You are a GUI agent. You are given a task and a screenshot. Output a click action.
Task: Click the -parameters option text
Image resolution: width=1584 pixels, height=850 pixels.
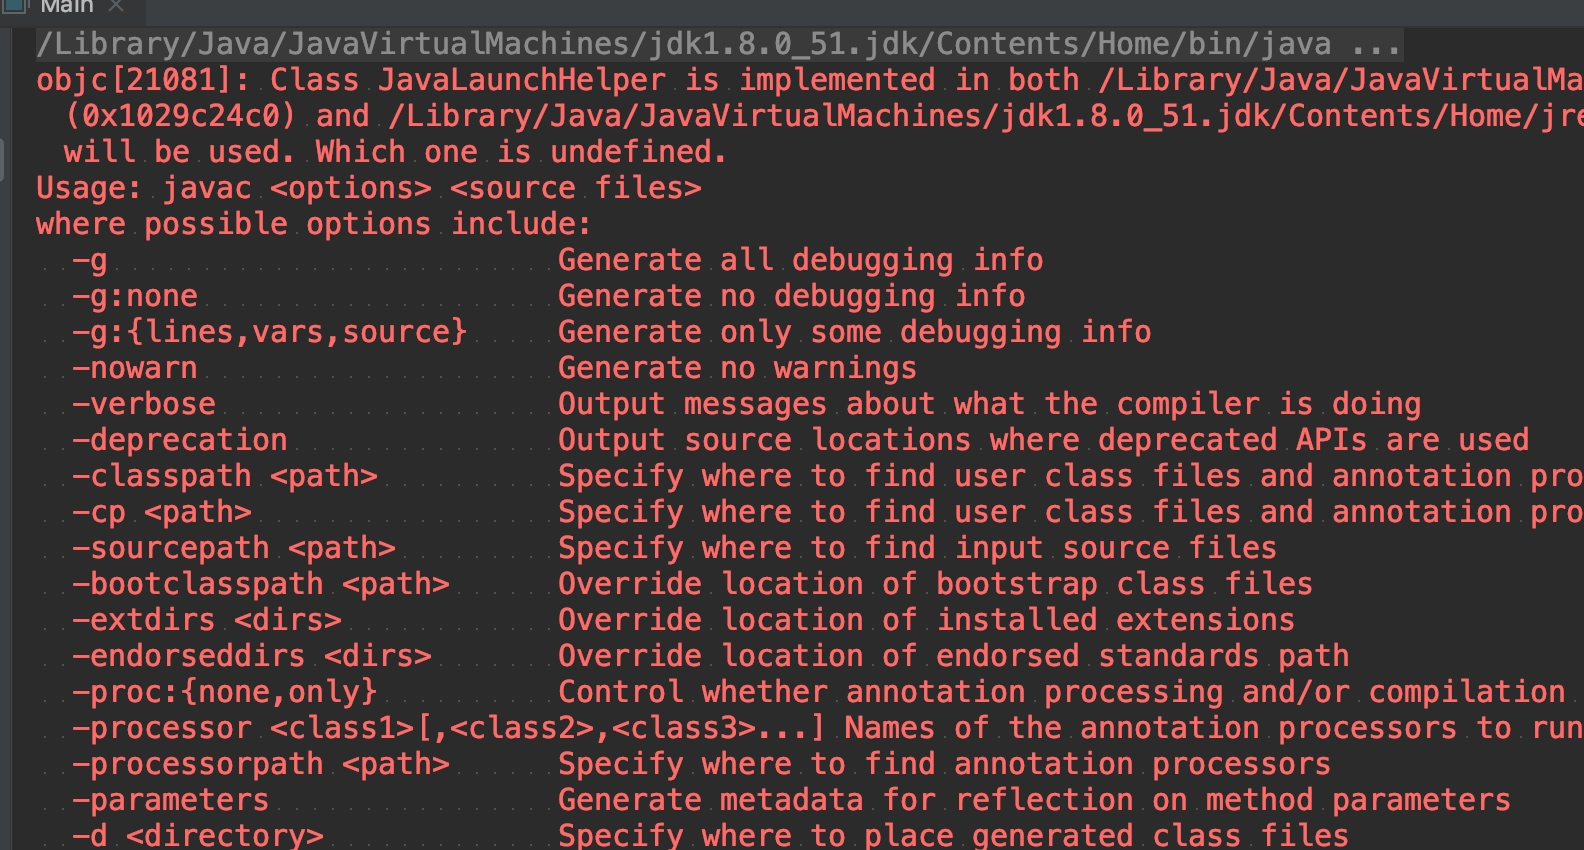(171, 801)
